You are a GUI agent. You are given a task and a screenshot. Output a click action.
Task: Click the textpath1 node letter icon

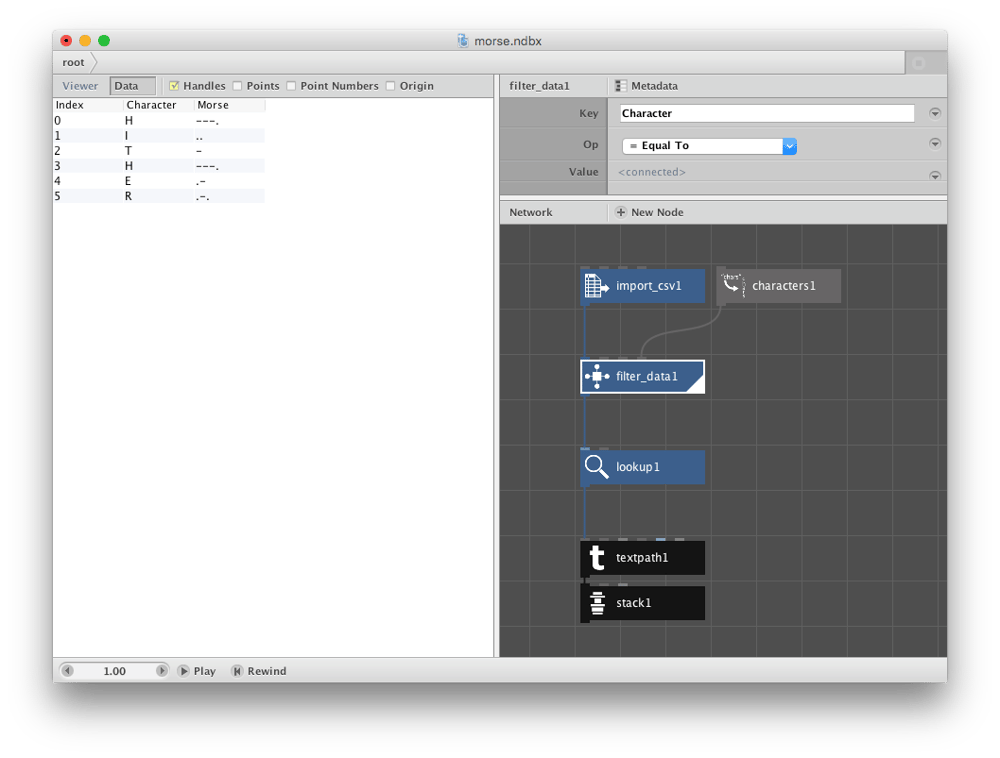pyautogui.click(x=596, y=558)
